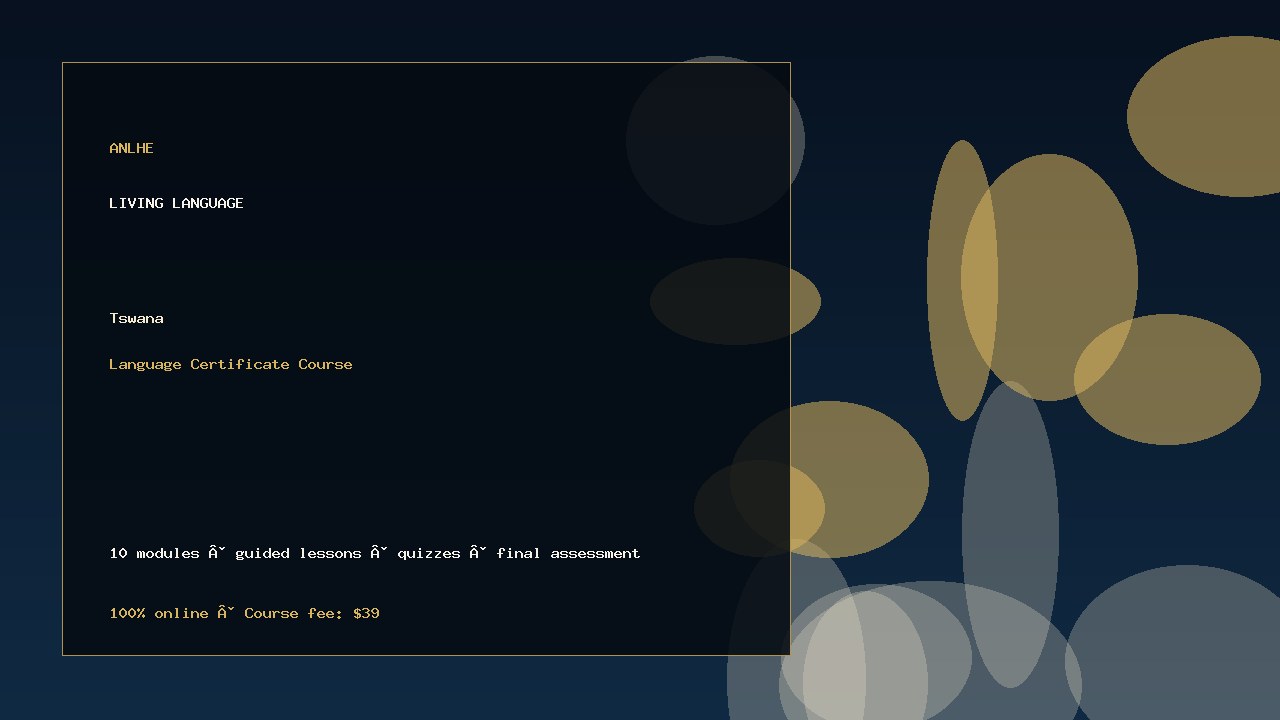Click the Tswana title

pyautogui.click(x=136, y=318)
